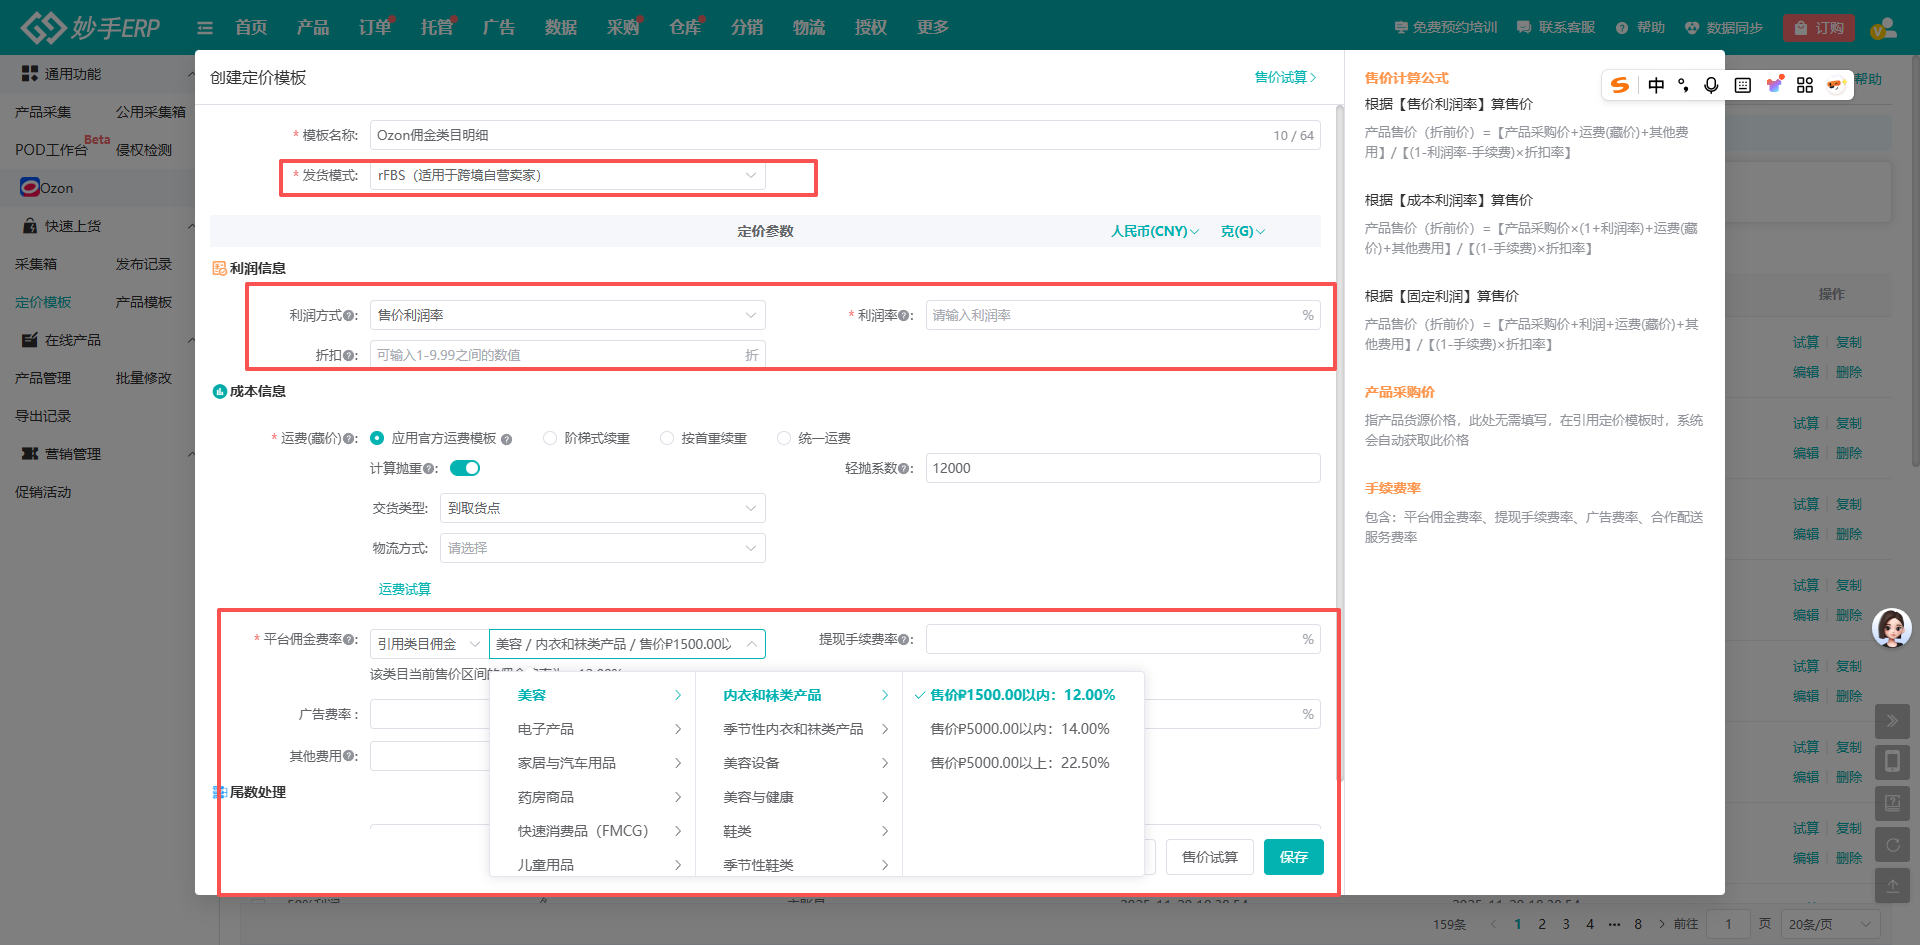The width and height of the screenshot is (1920, 945).
Task: Click the microphone icon in the input toolbar
Action: (1711, 85)
